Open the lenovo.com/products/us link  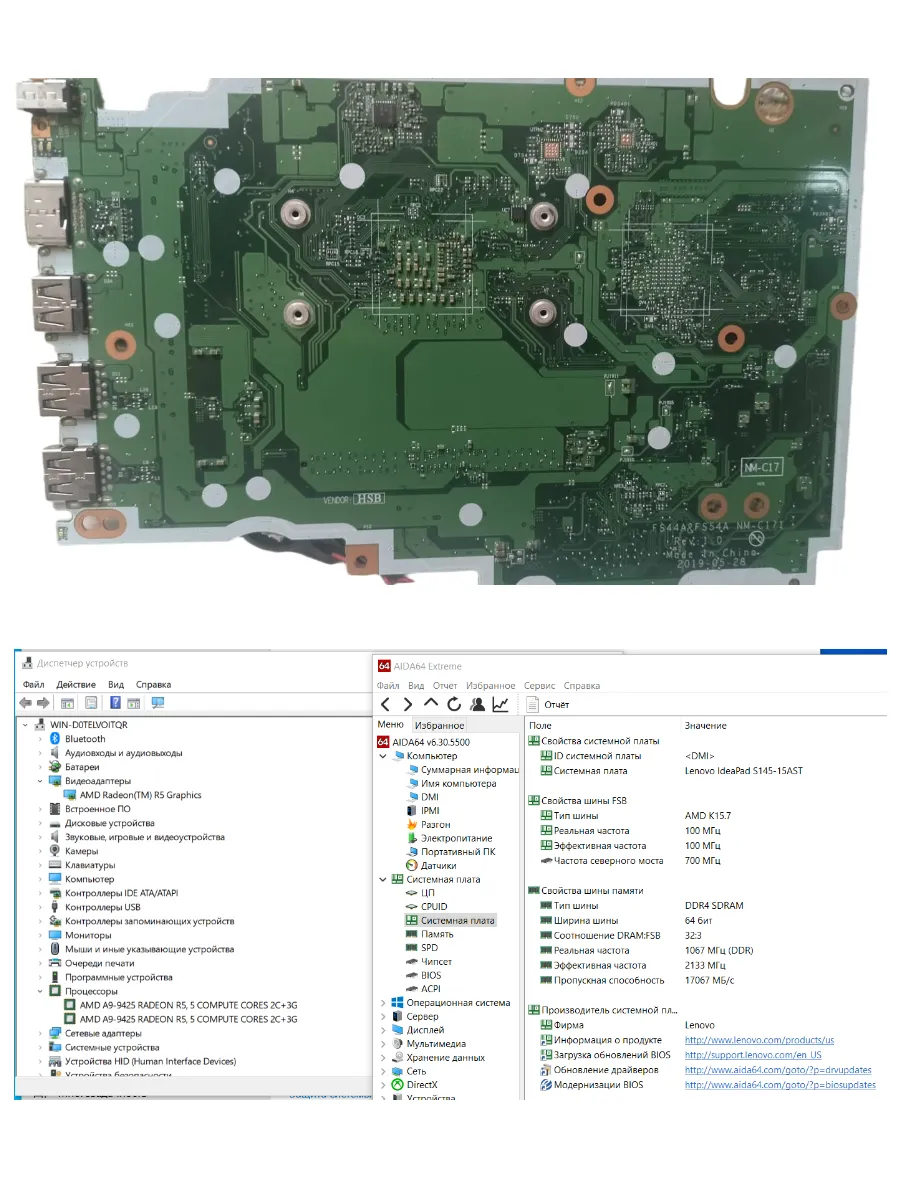(759, 1040)
